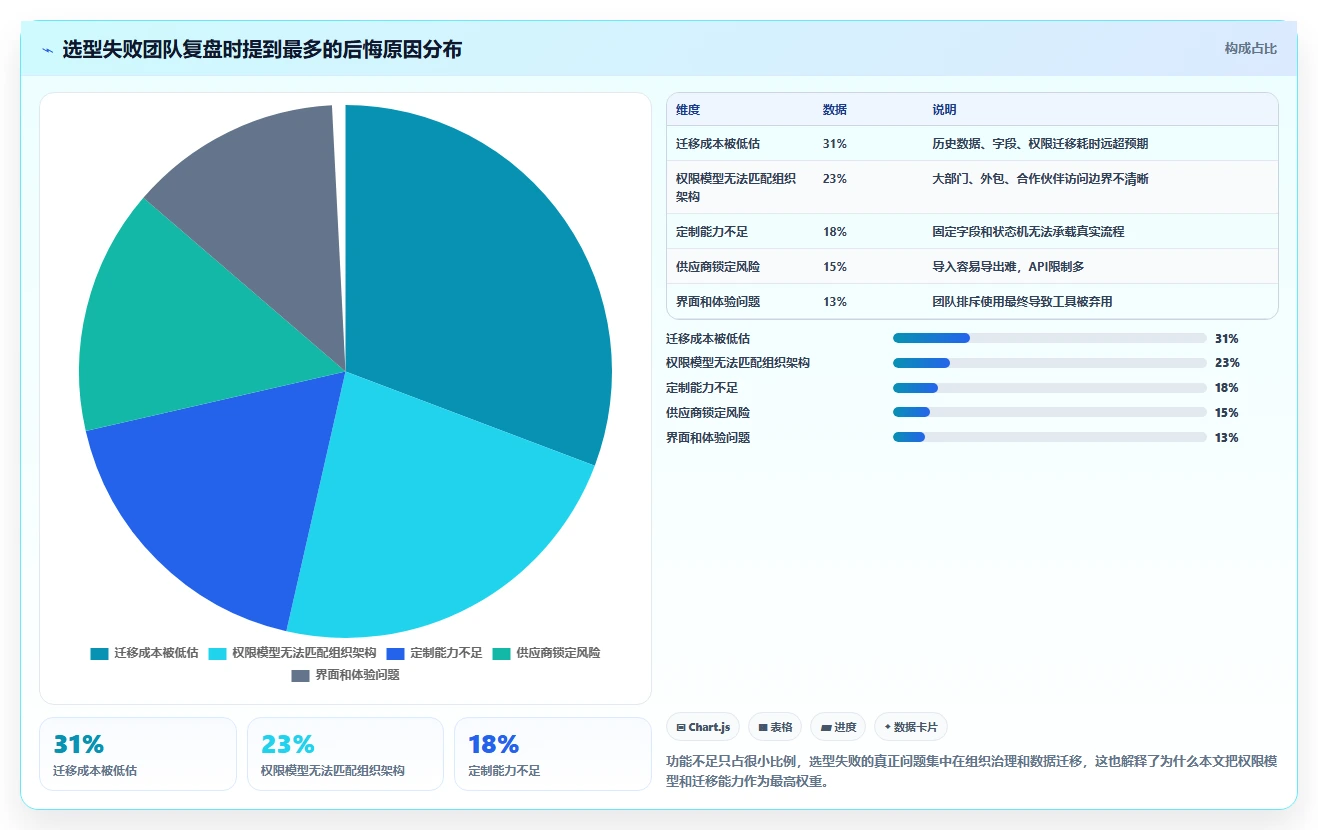The height and width of the screenshot is (830, 1318).
Task: Click the 供应商锁定风险 progress row label
Action: (708, 413)
